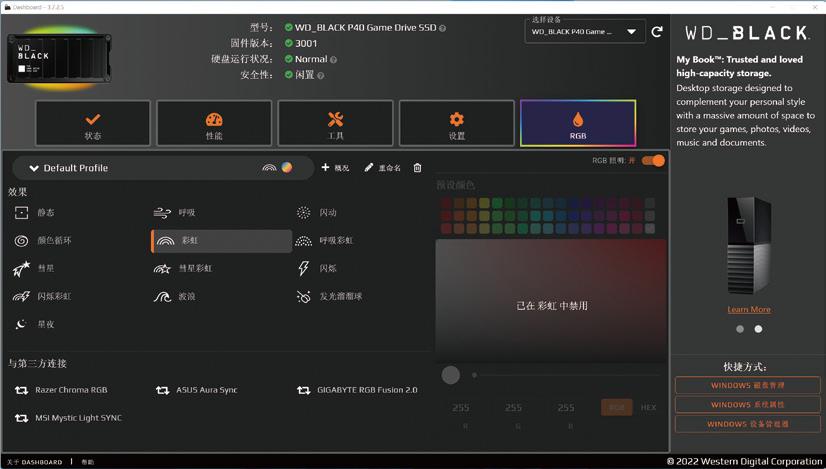Open the tools tab (工具)

pos(335,123)
